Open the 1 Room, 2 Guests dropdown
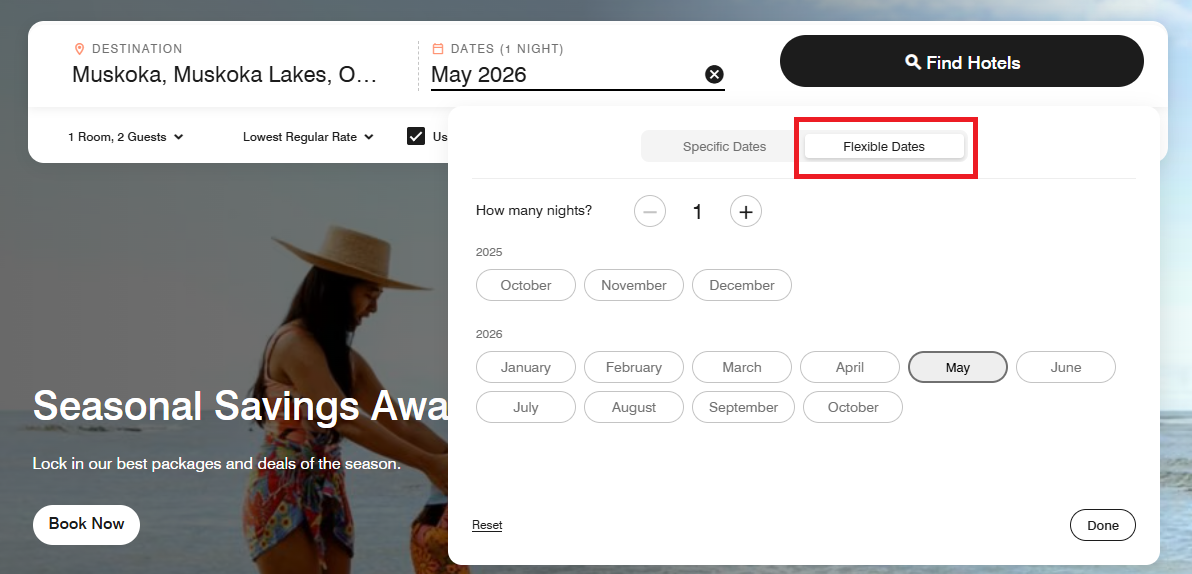1192x574 pixels. tap(126, 137)
